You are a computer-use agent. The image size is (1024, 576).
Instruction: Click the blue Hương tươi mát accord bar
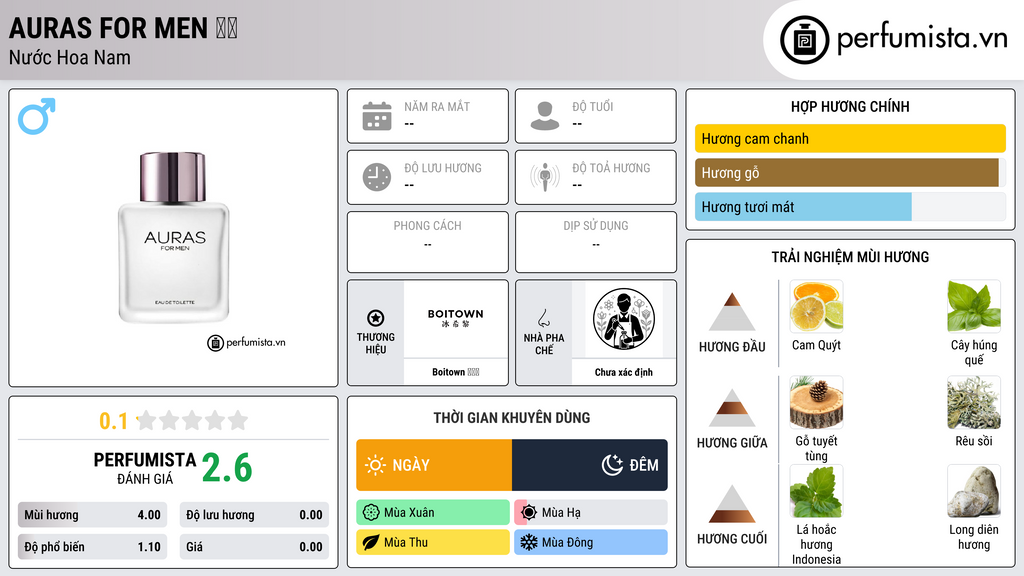pyautogui.click(x=803, y=207)
